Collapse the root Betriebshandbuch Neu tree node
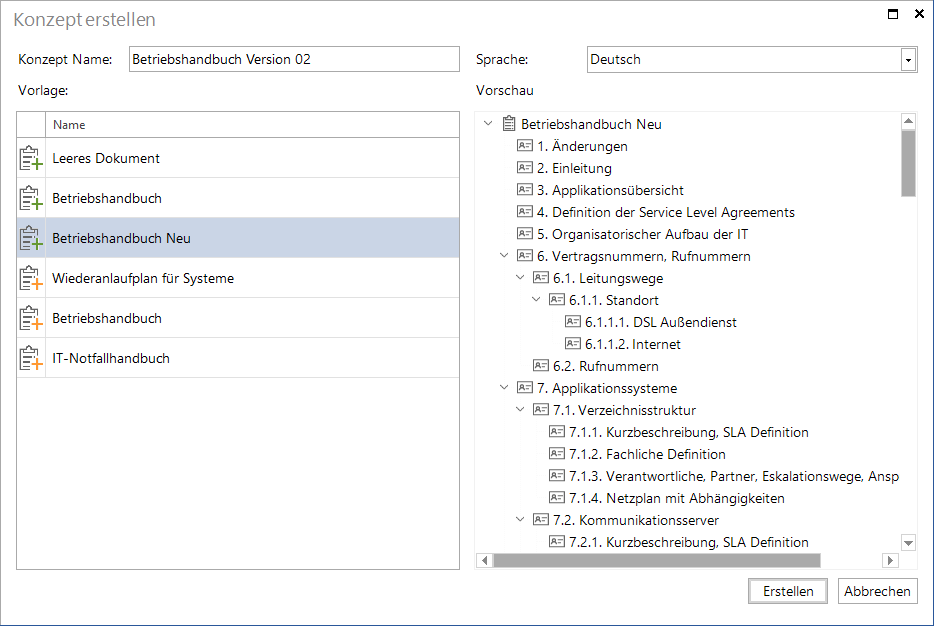 click(488, 123)
